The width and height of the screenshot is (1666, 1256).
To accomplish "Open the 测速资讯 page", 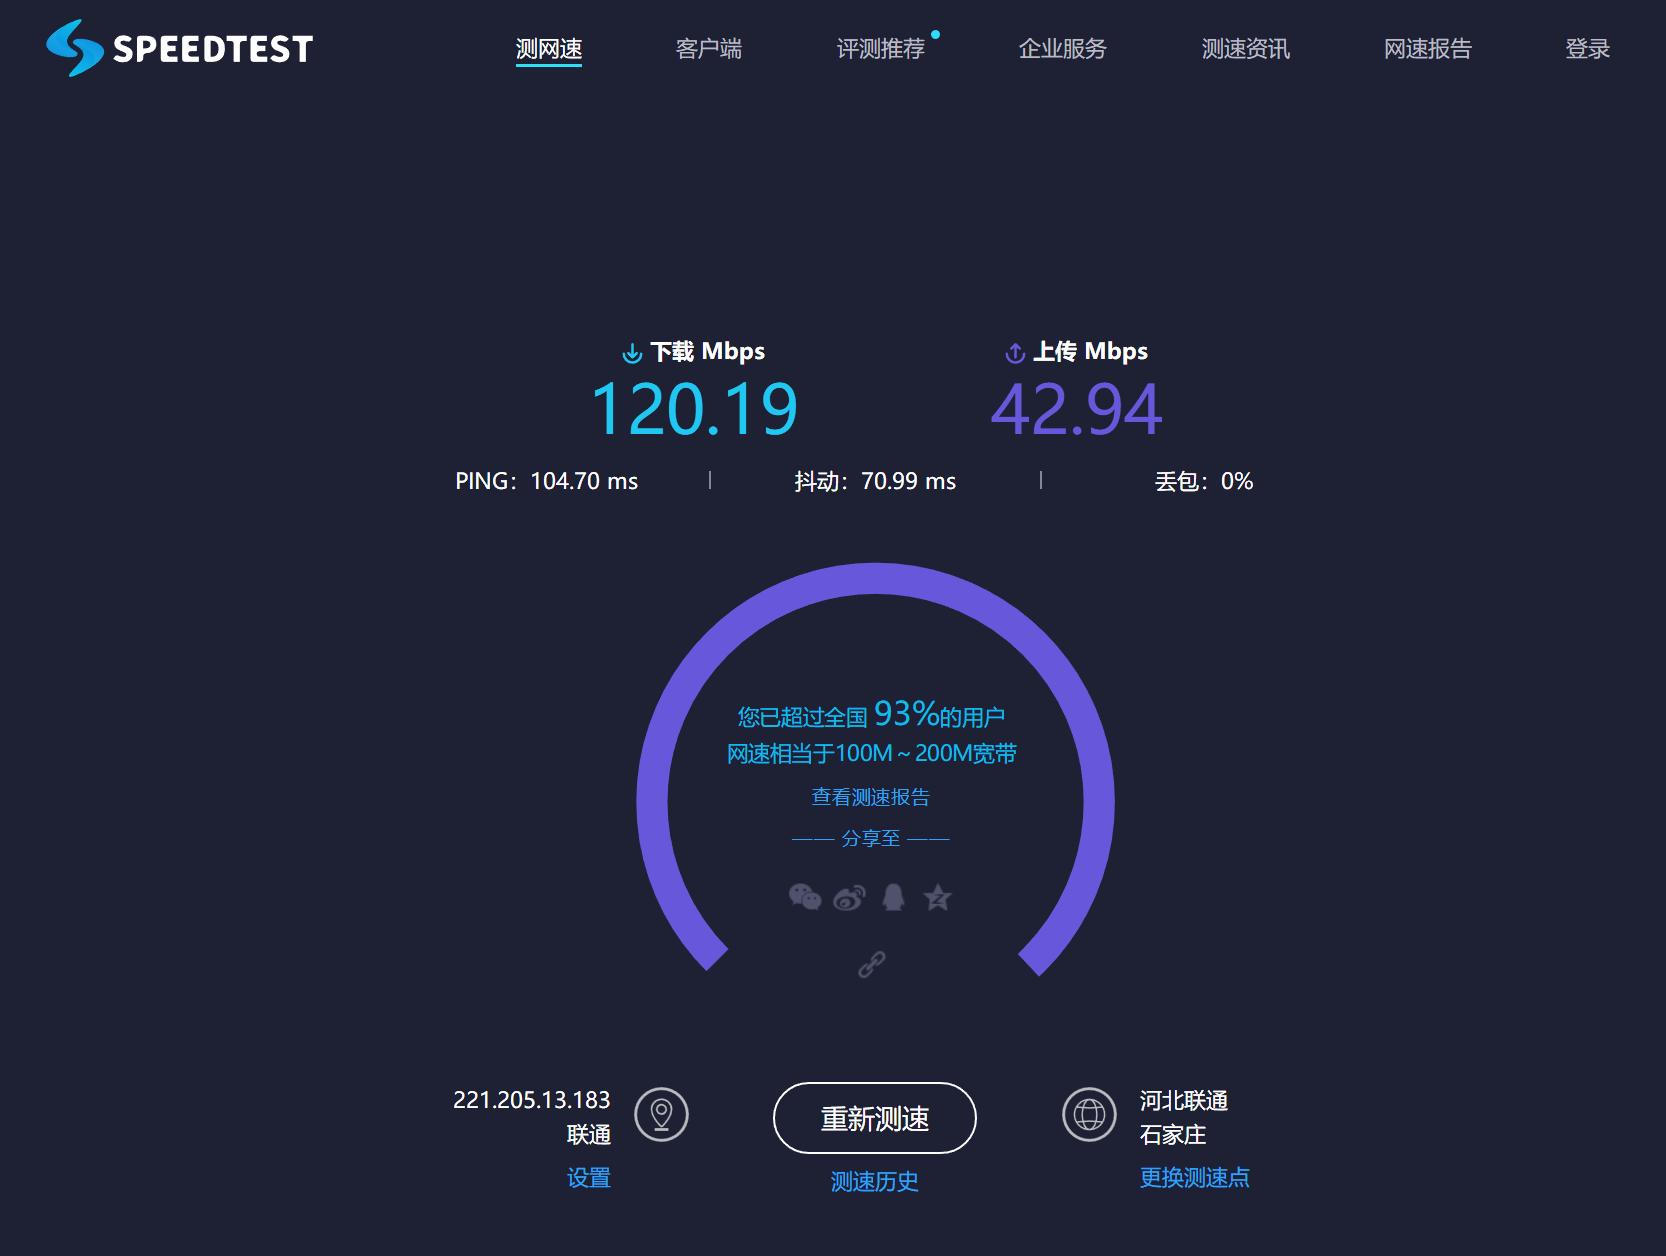I will [1244, 49].
